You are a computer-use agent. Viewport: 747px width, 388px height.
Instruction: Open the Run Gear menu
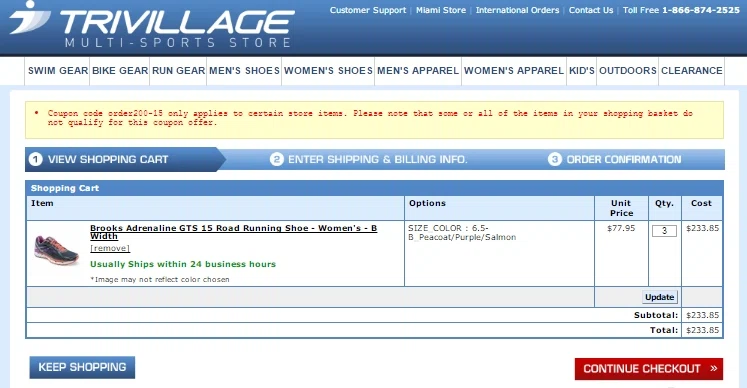pyautogui.click(x=178, y=71)
